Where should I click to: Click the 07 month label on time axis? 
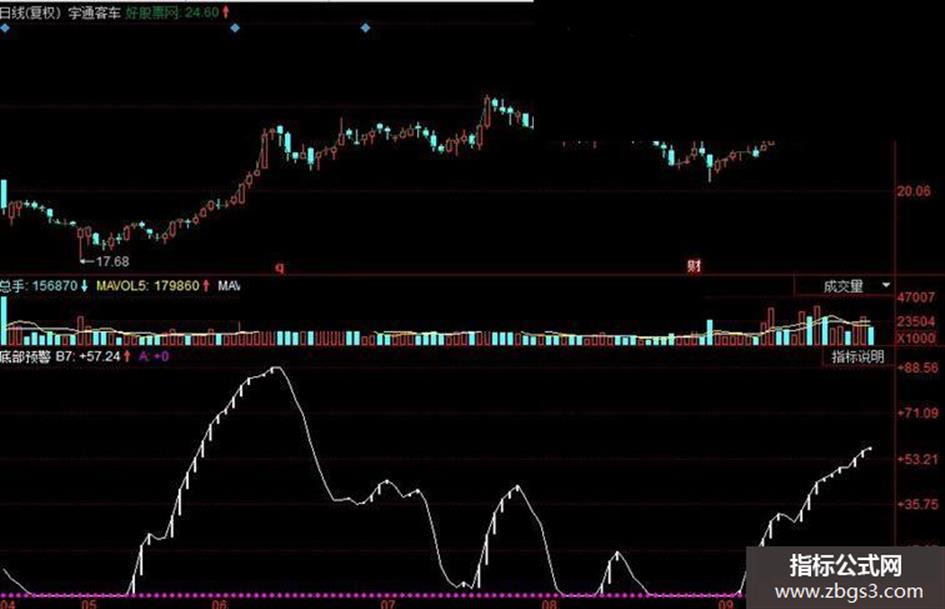point(387,604)
